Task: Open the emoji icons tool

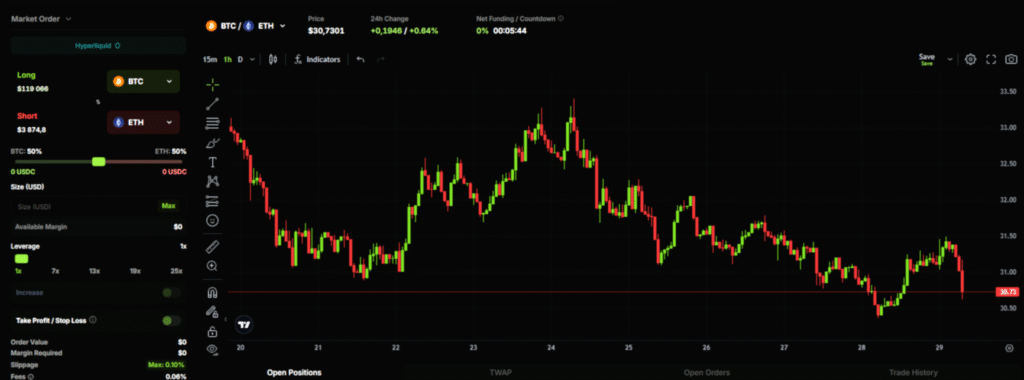Action: [212, 221]
